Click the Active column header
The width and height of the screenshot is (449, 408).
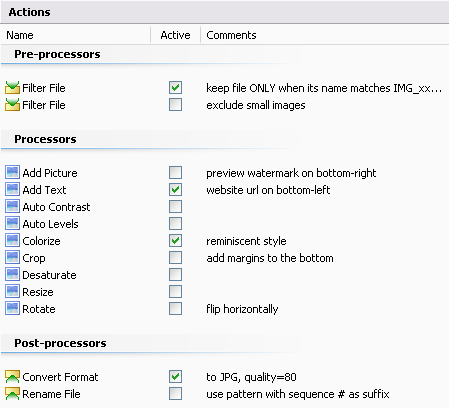coord(175,35)
